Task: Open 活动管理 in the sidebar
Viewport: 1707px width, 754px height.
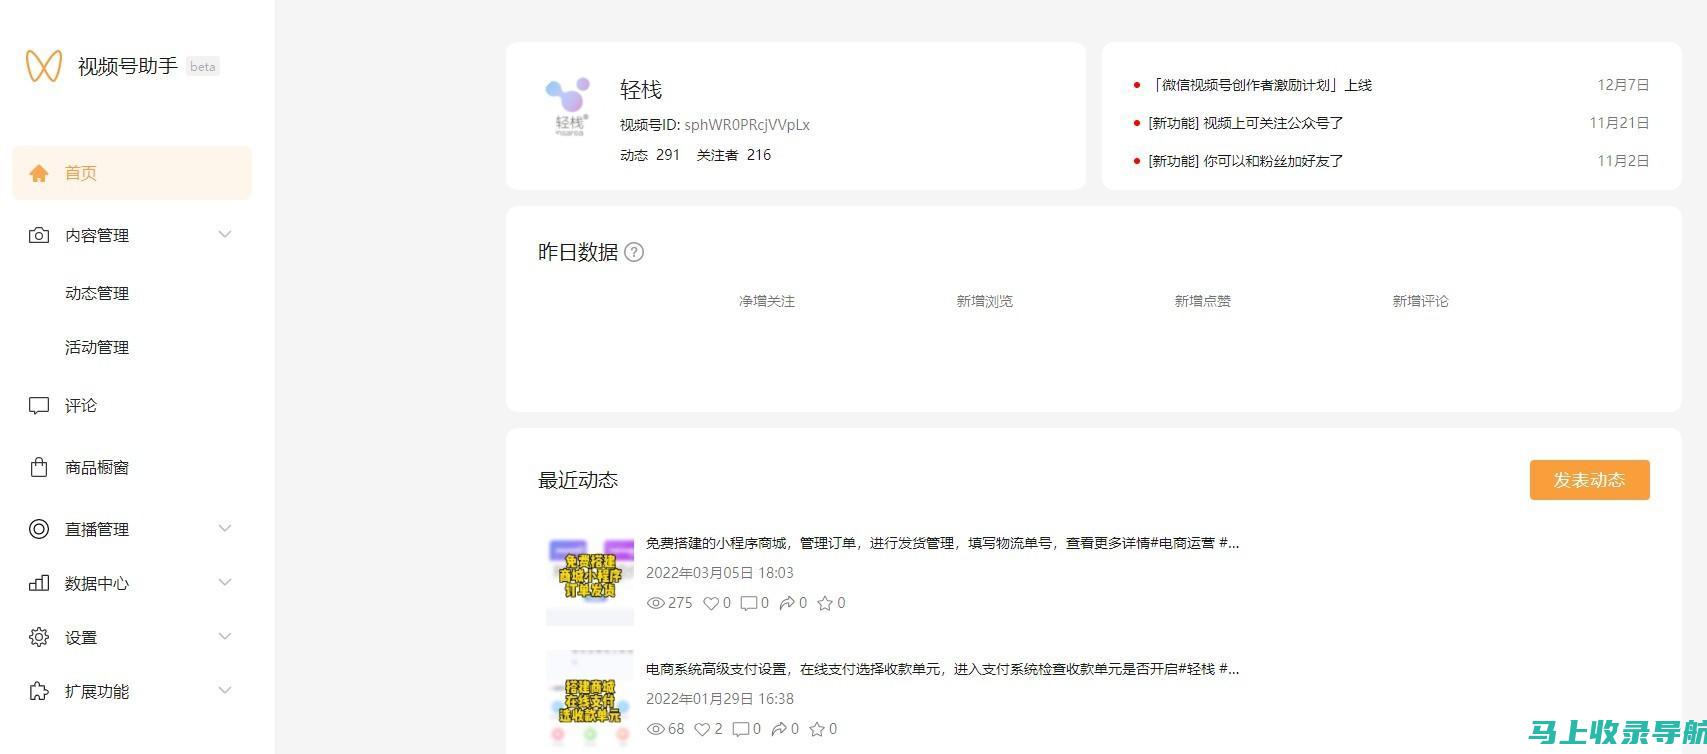Action: pyautogui.click(x=97, y=347)
